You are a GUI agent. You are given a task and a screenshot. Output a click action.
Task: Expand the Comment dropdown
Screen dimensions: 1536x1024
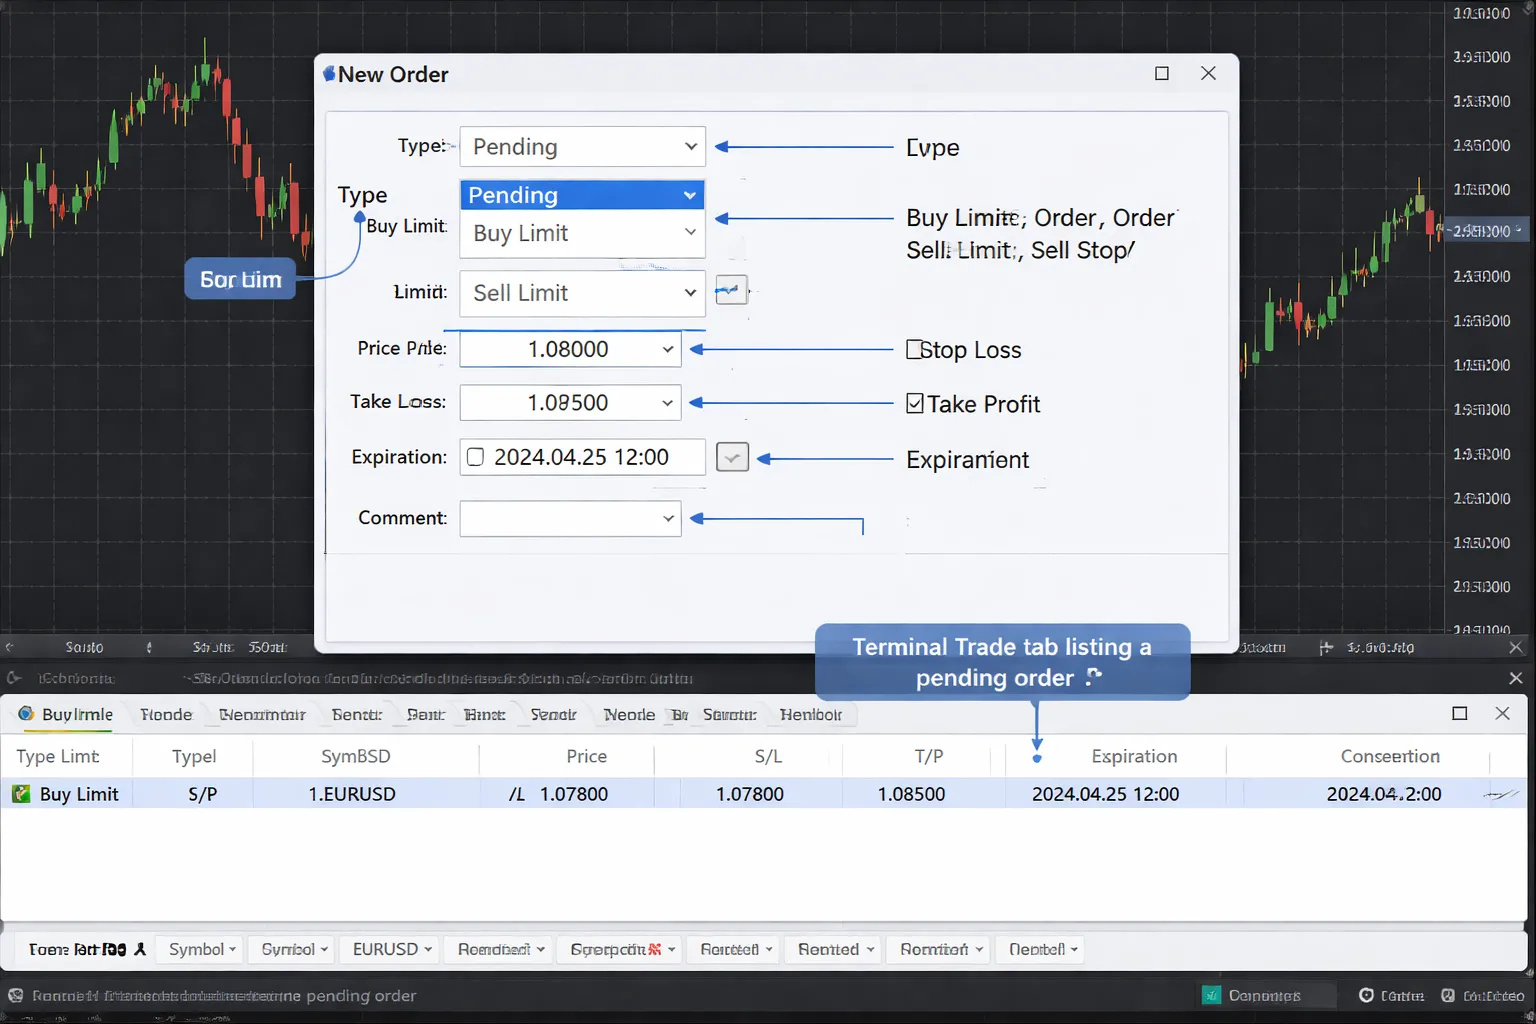(570, 518)
